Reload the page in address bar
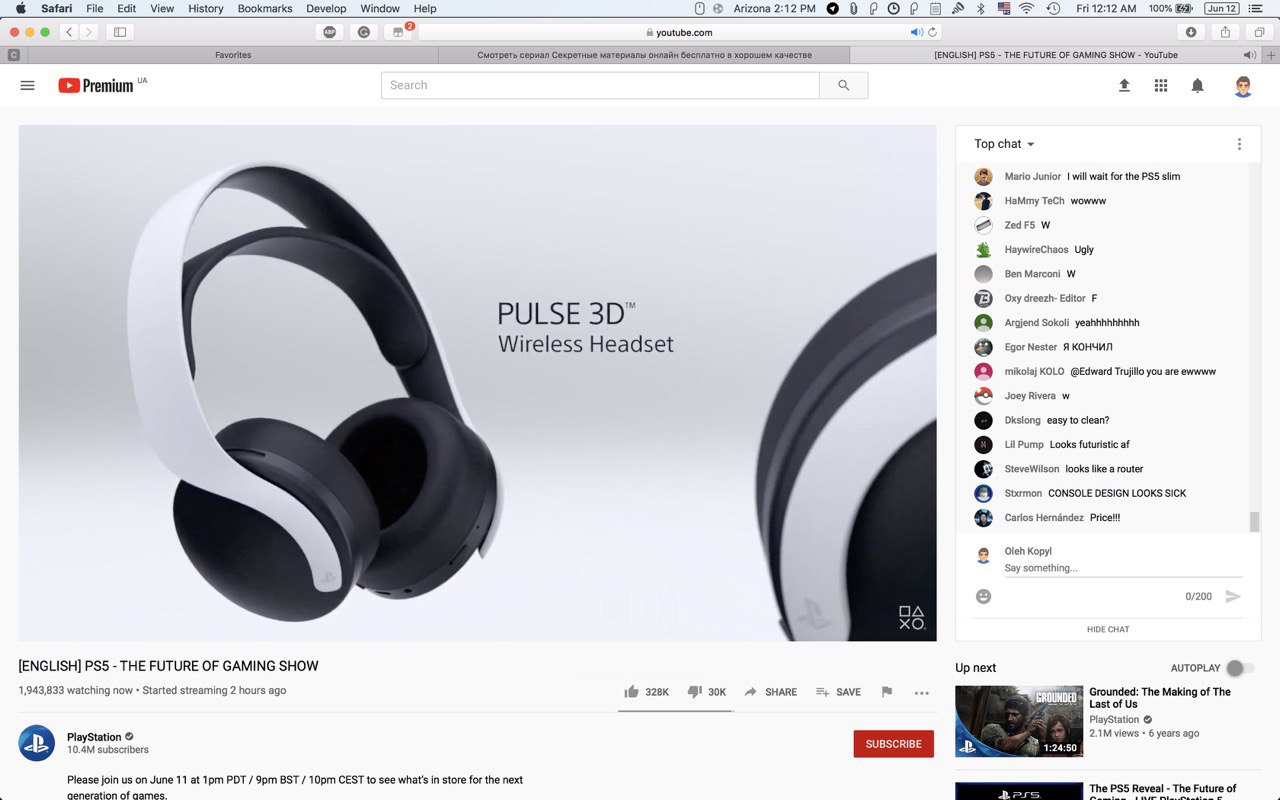This screenshot has width=1280, height=800. pyautogui.click(x=932, y=32)
